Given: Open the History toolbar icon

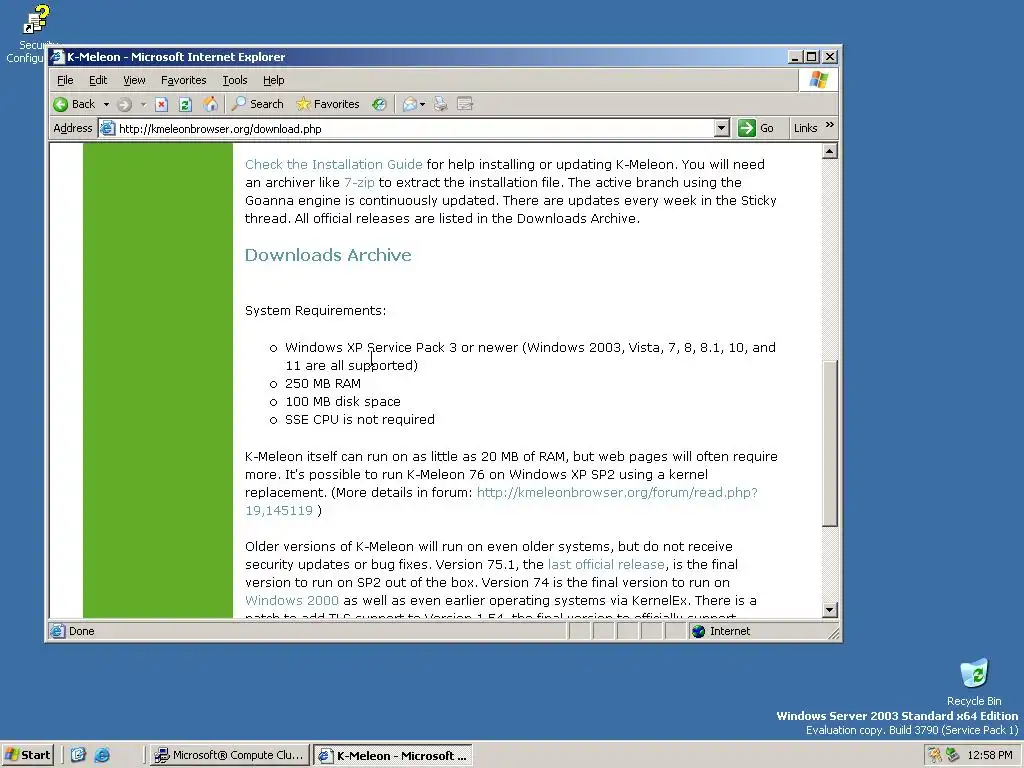Looking at the screenshot, I should pos(379,104).
